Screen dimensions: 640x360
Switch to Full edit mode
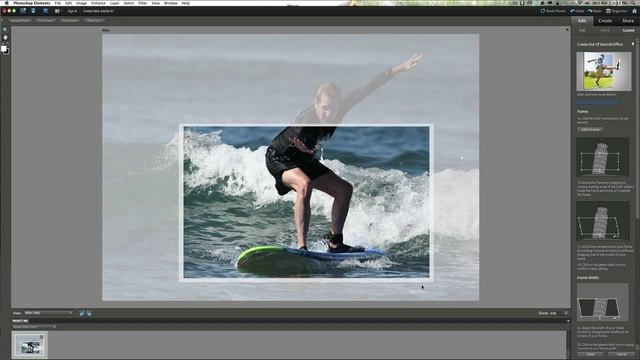click(582, 30)
